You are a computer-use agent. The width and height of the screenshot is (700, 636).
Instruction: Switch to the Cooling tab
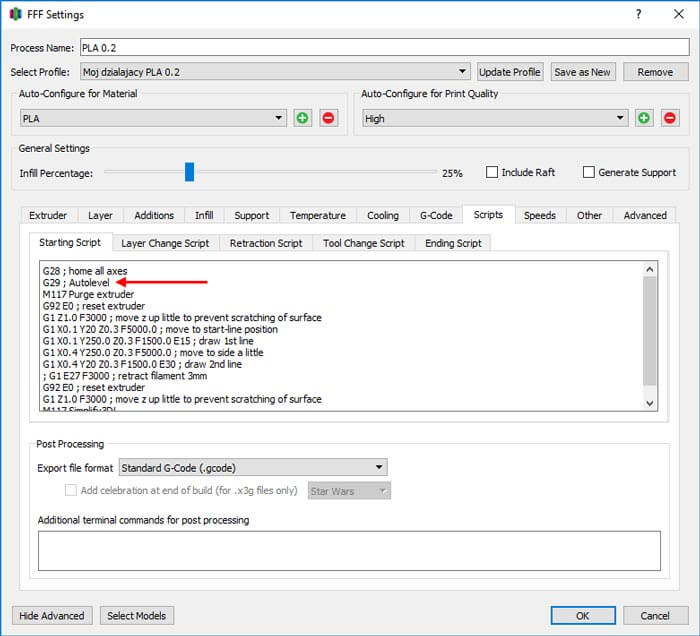point(383,216)
